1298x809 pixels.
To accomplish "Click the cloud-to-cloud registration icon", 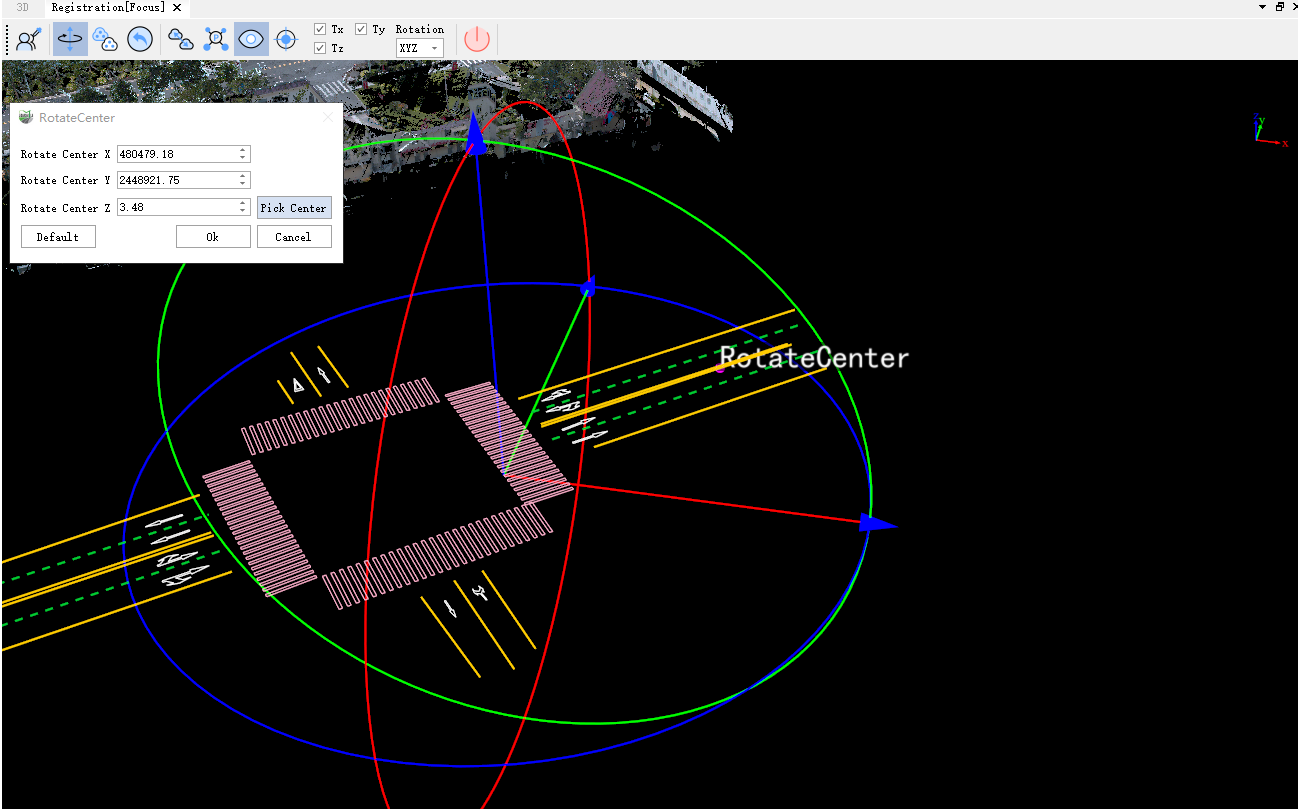I will tap(181, 39).
